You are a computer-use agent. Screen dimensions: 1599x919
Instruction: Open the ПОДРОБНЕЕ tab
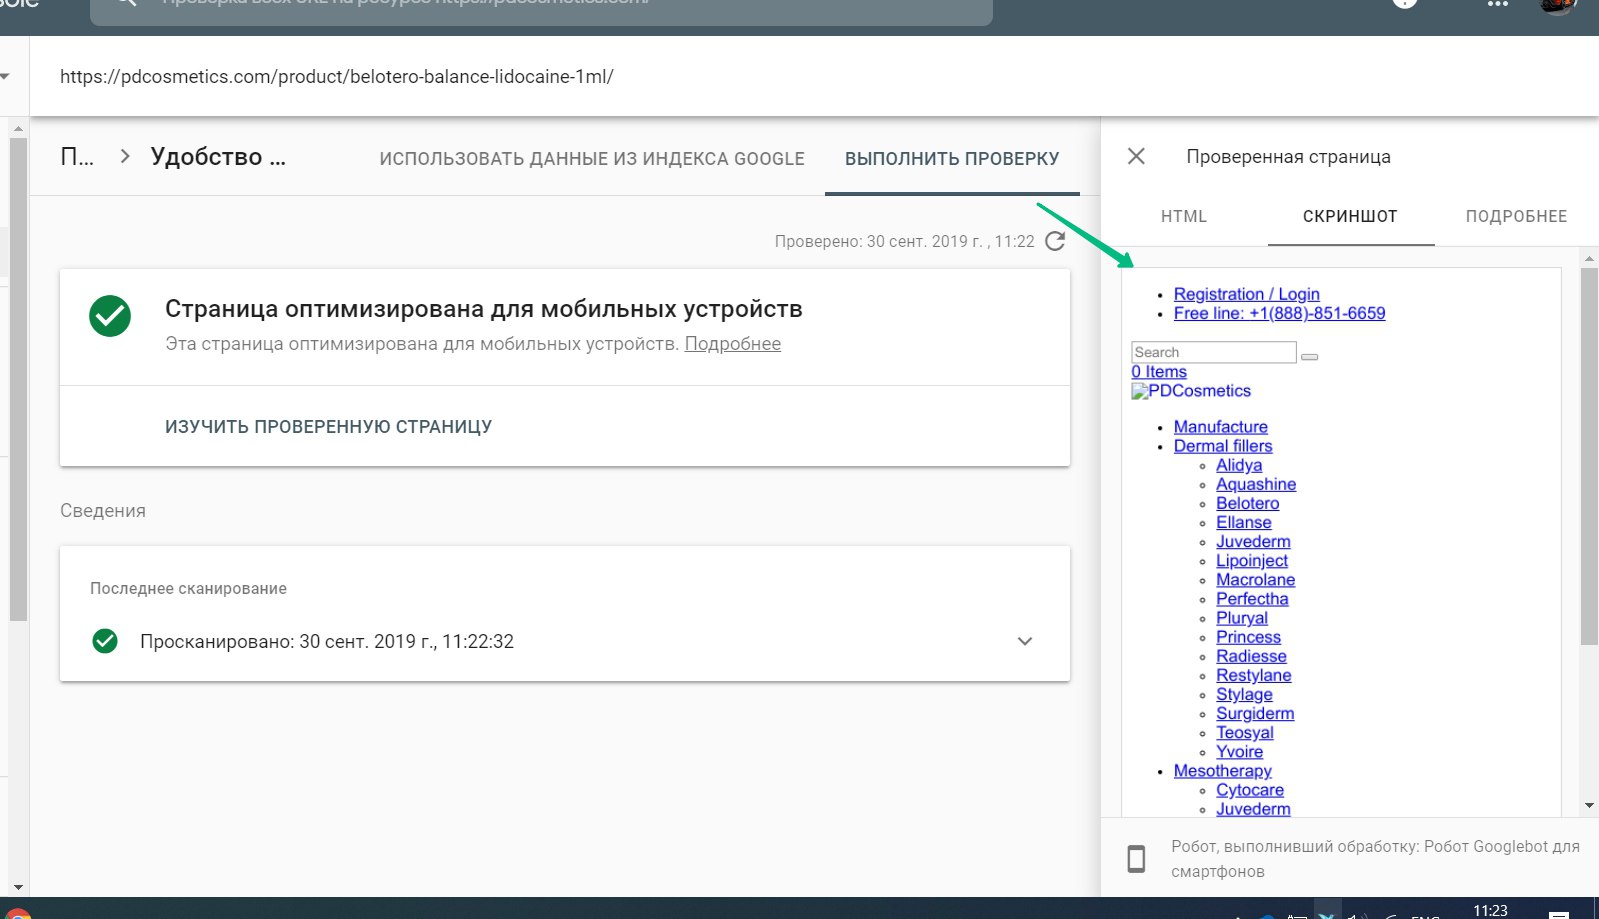1516,216
